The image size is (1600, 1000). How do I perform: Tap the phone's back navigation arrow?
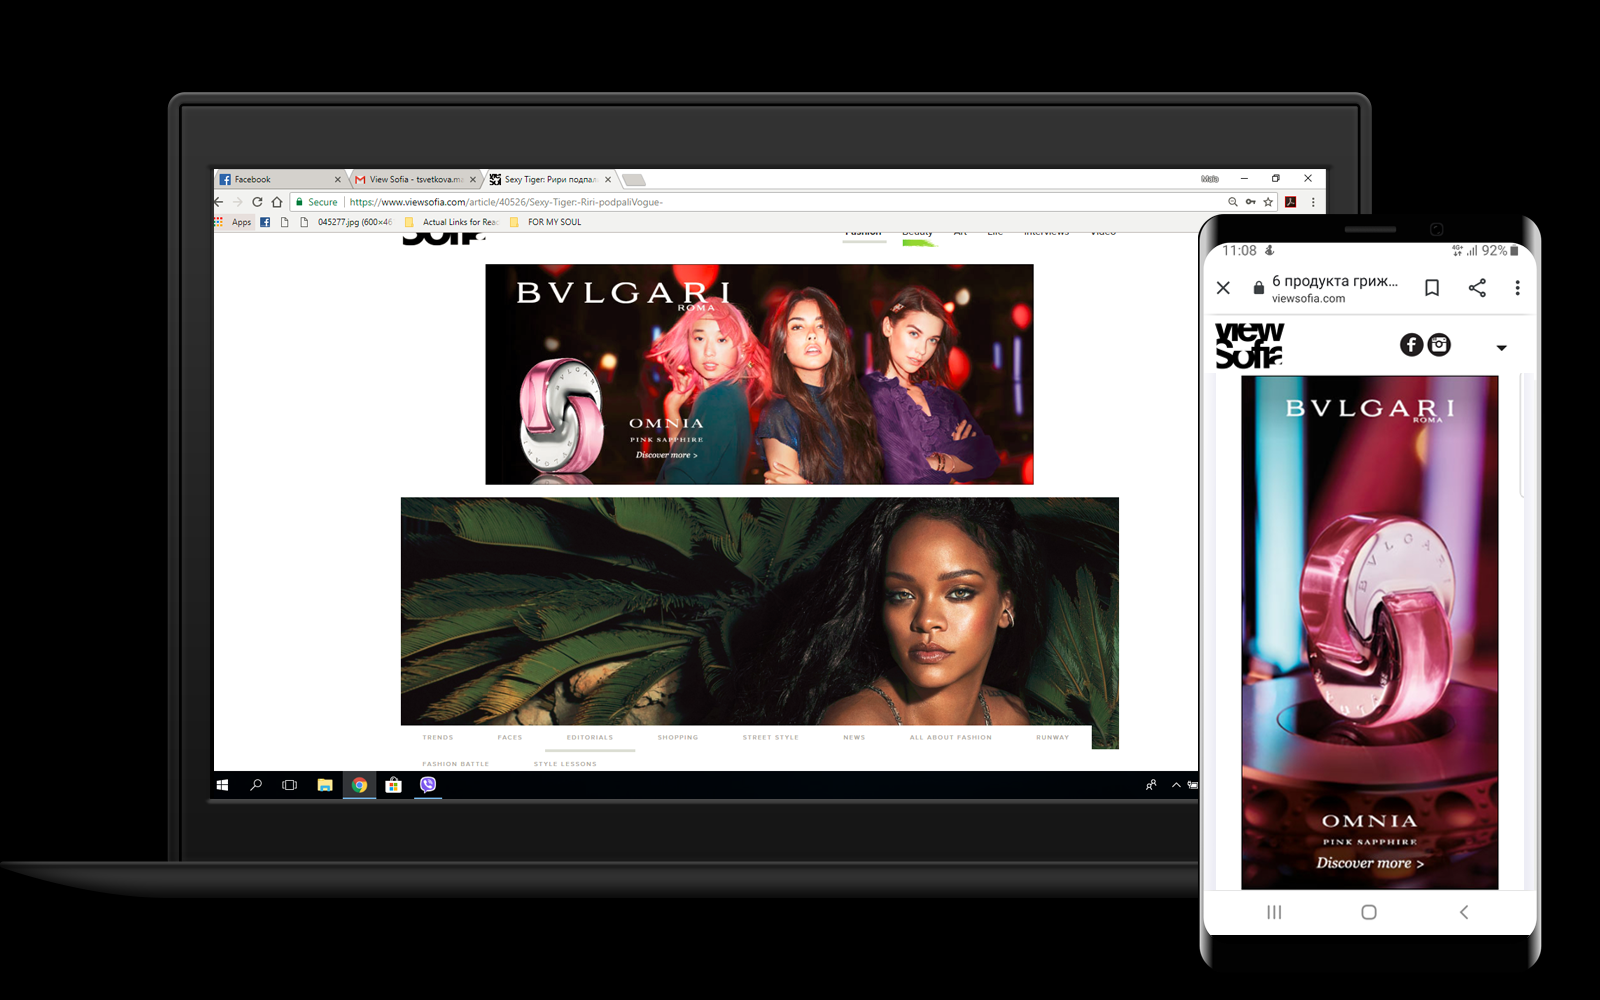click(x=1464, y=912)
